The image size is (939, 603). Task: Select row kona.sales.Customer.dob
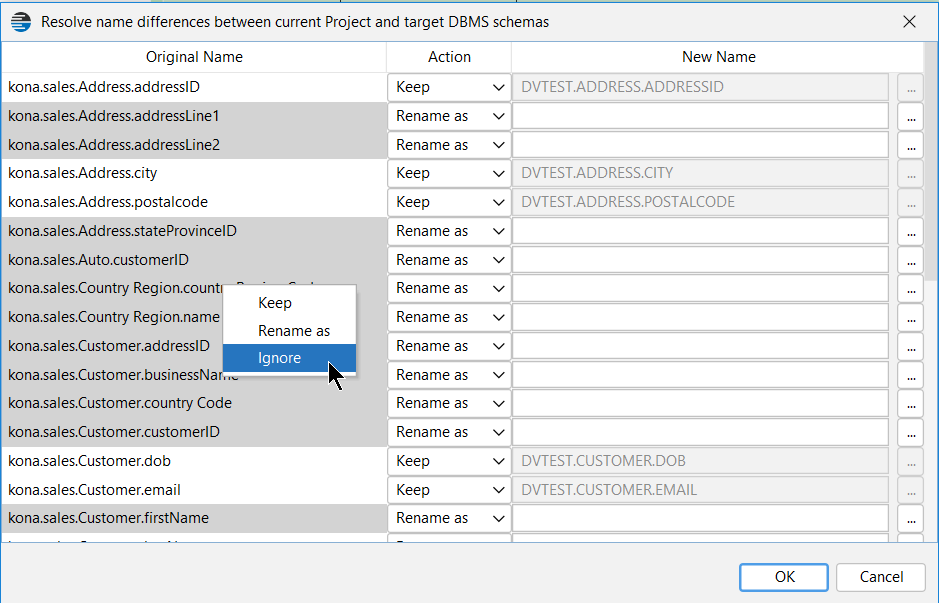click(194, 461)
